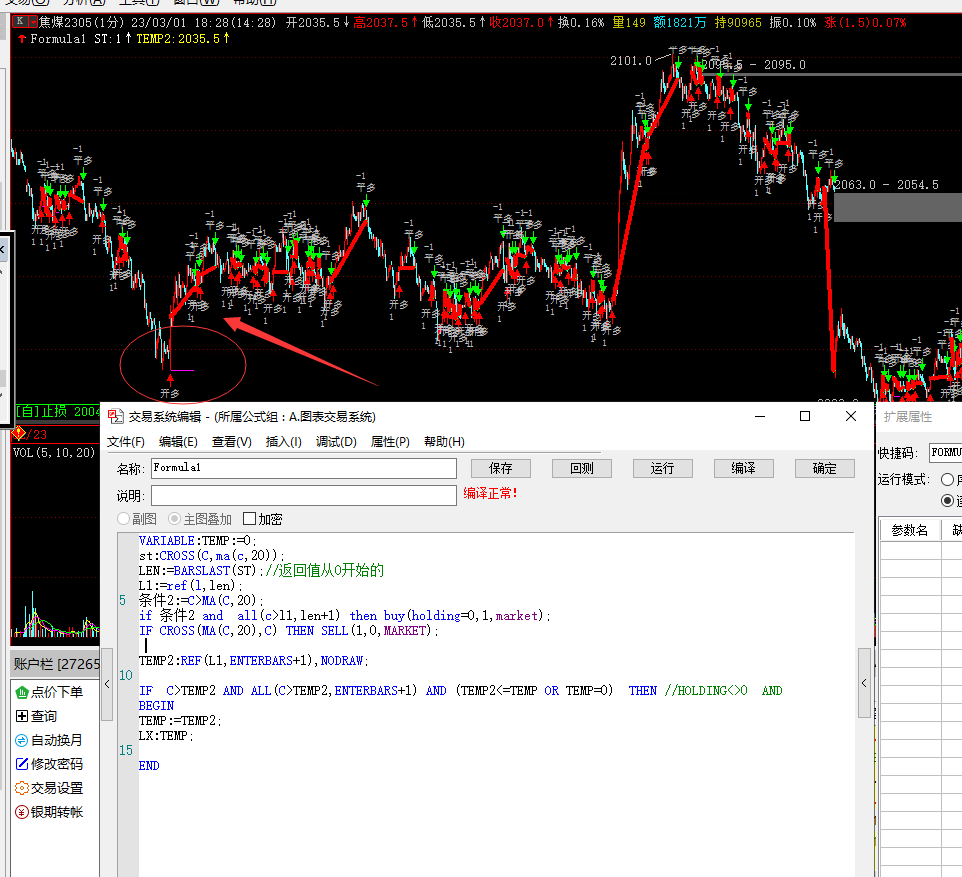Open the 帮助(H) menu

tap(444, 442)
